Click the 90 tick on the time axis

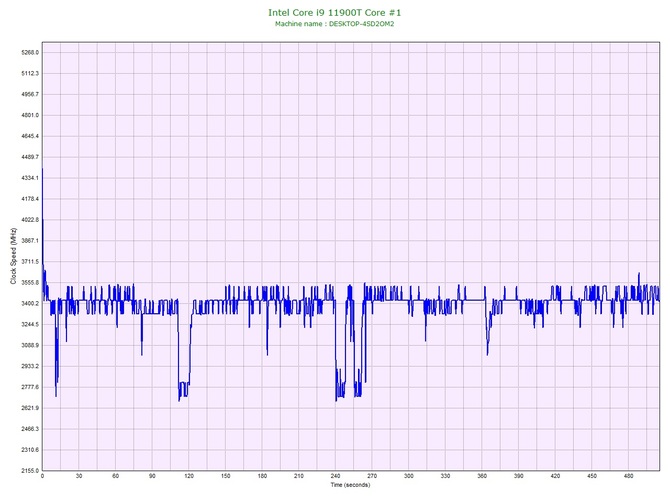coord(152,476)
